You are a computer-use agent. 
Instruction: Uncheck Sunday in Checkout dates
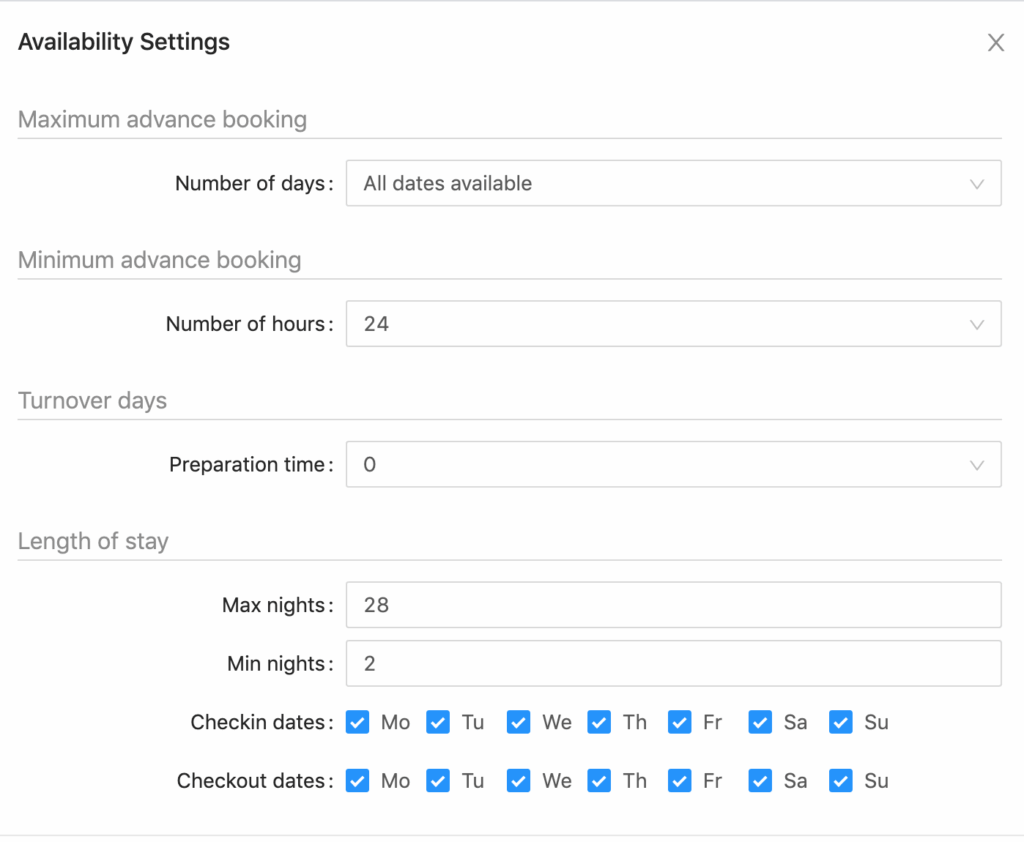pyautogui.click(x=841, y=781)
